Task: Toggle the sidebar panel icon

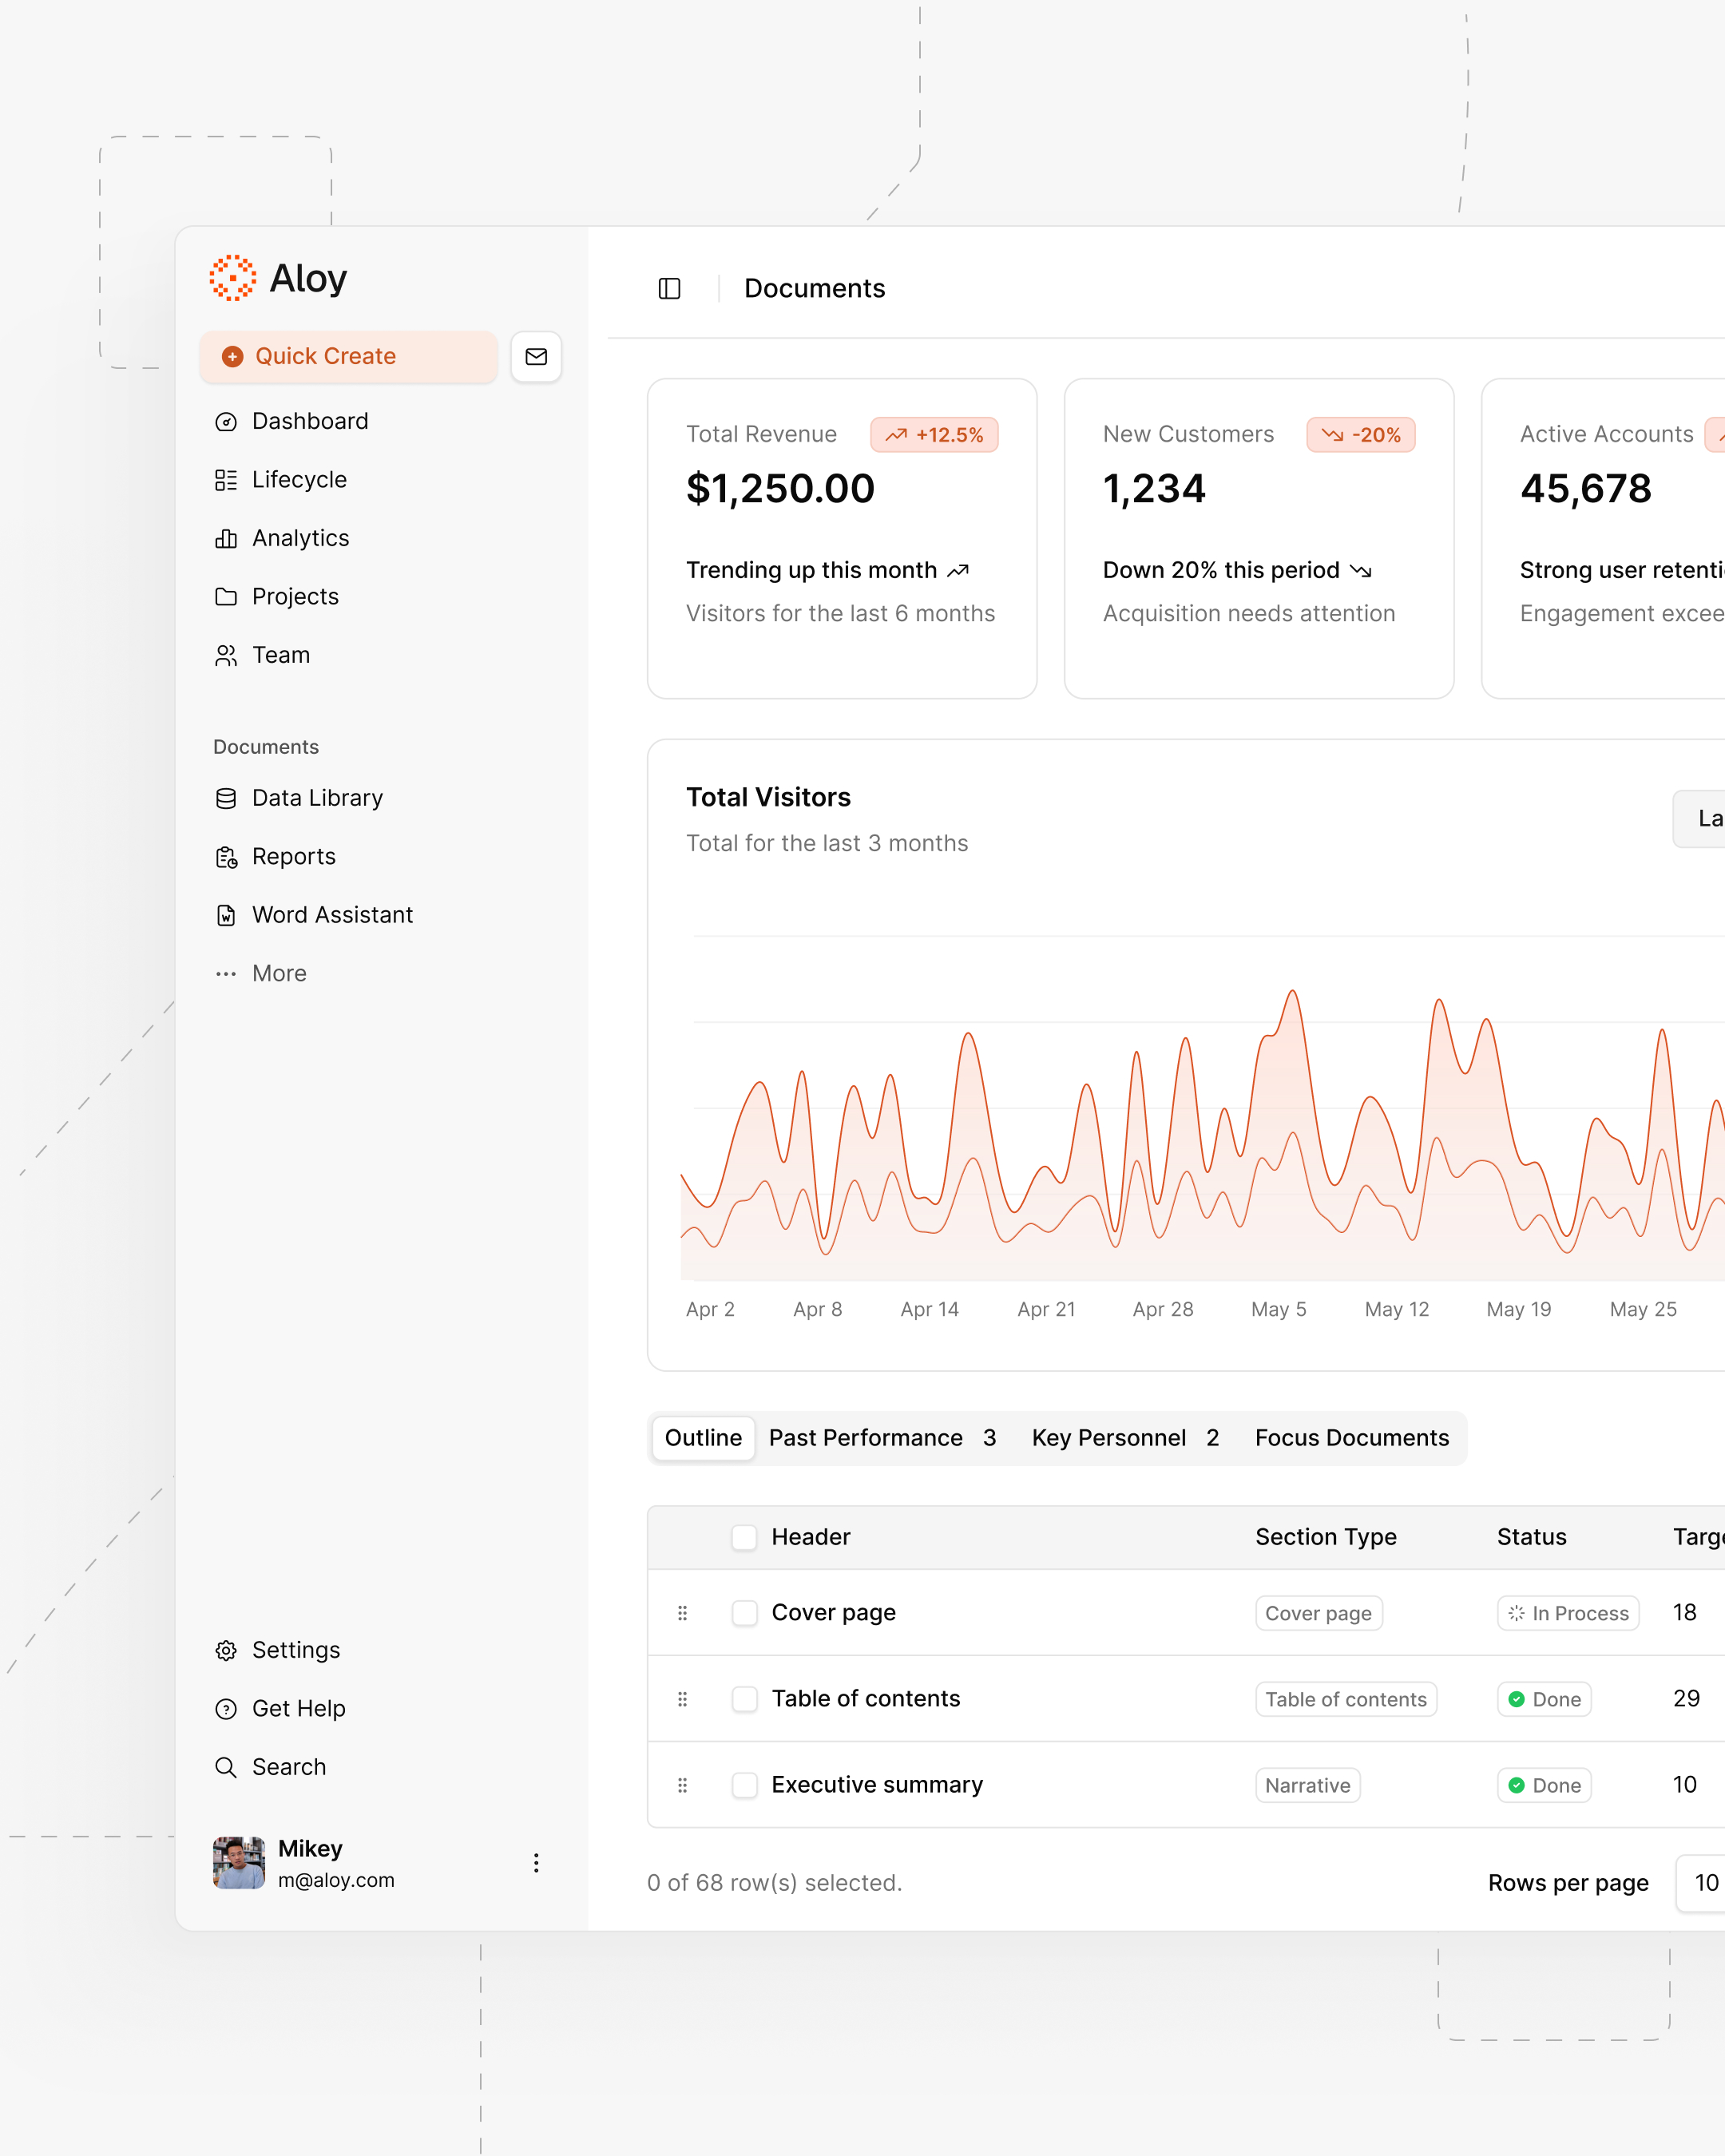Action: (x=669, y=289)
